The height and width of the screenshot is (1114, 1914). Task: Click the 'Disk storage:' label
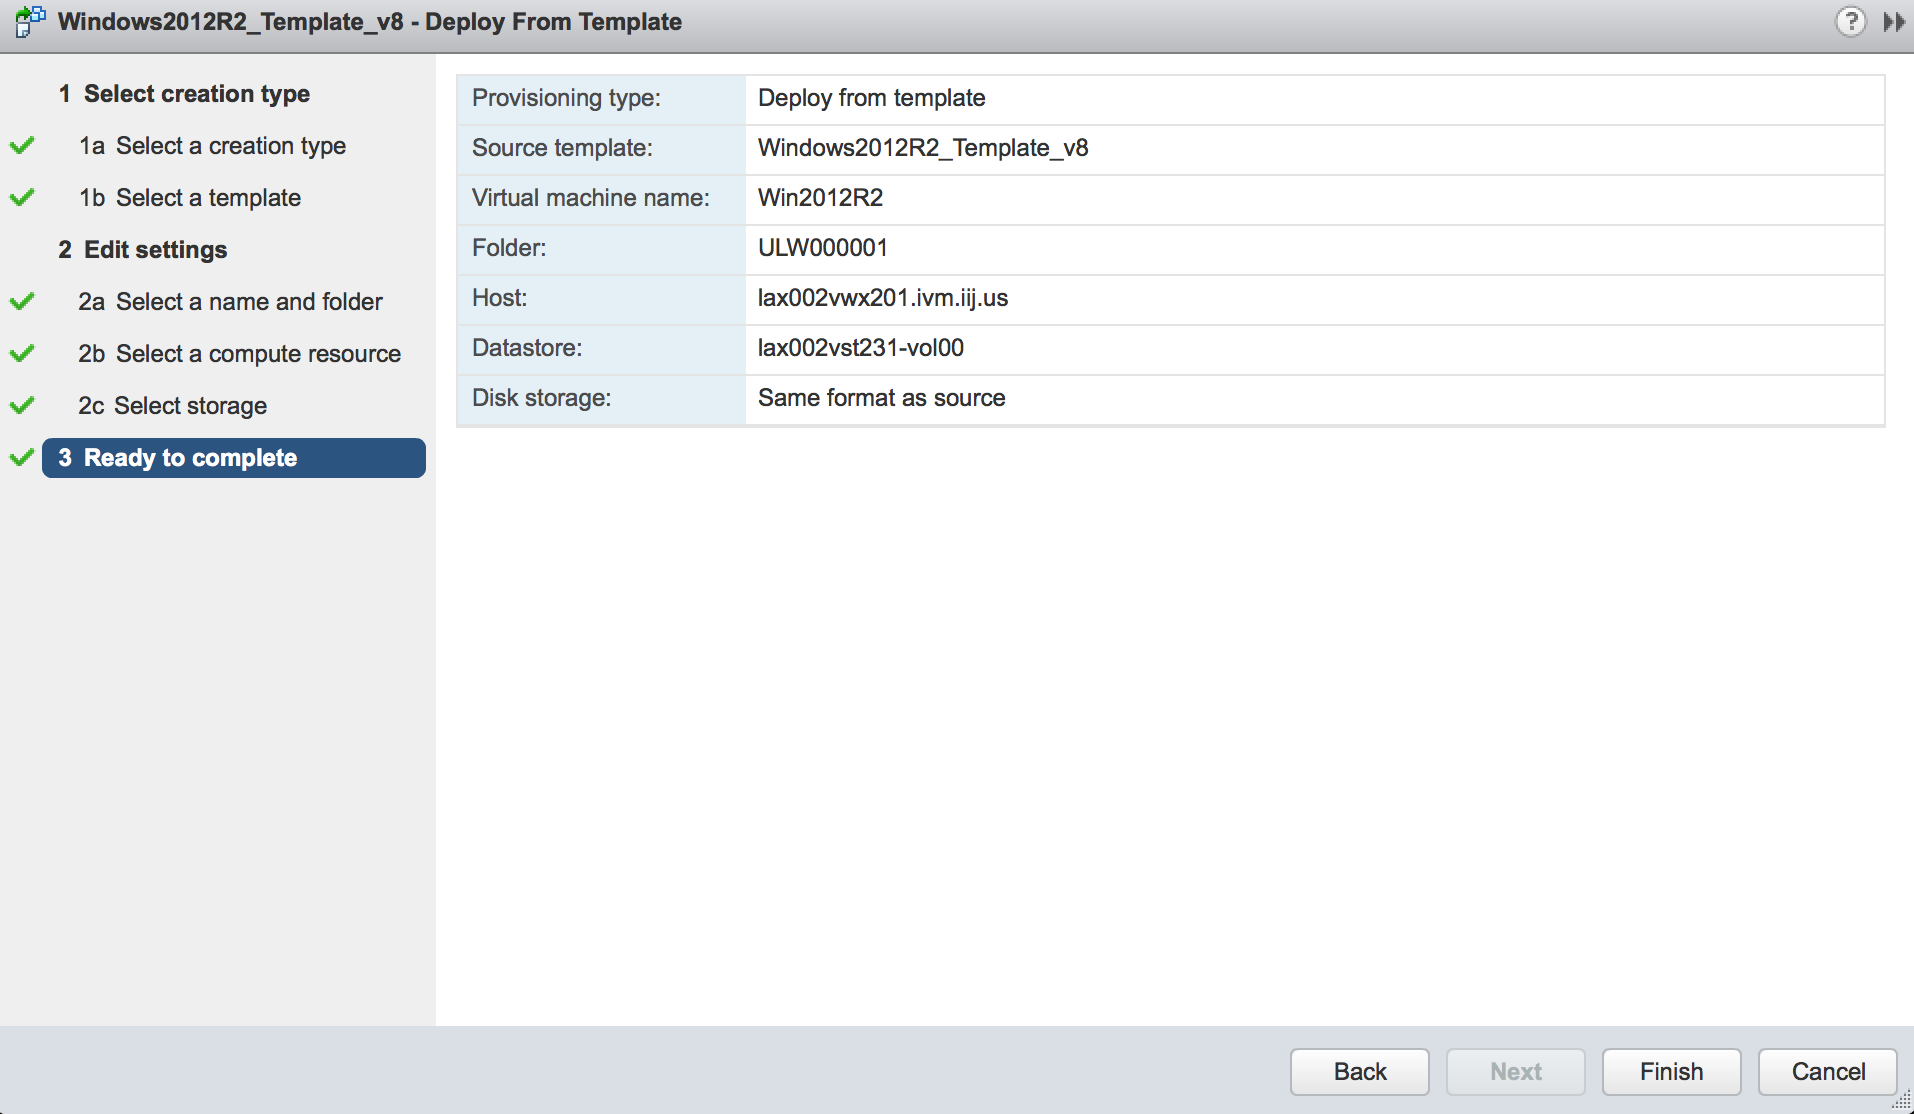click(x=541, y=398)
